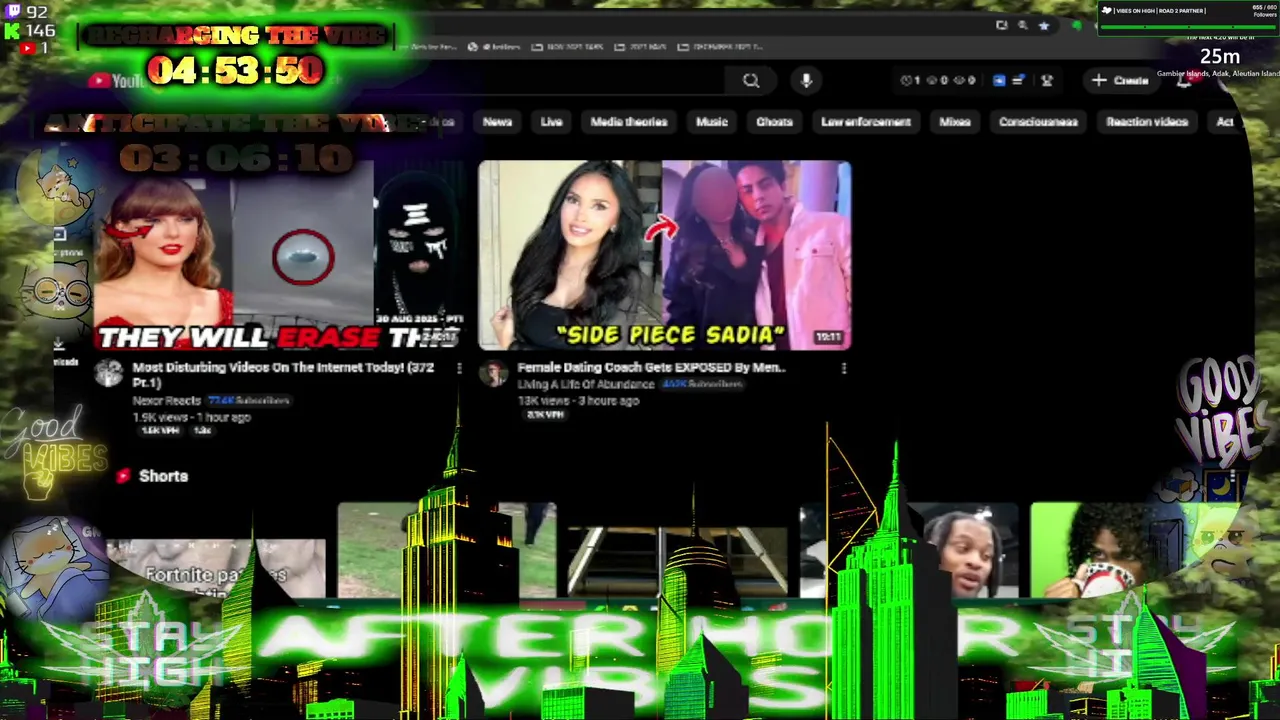Open THEY WILL ERASE THIS video thumbnail
The width and height of the screenshot is (1280, 720).
click(278, 255)
